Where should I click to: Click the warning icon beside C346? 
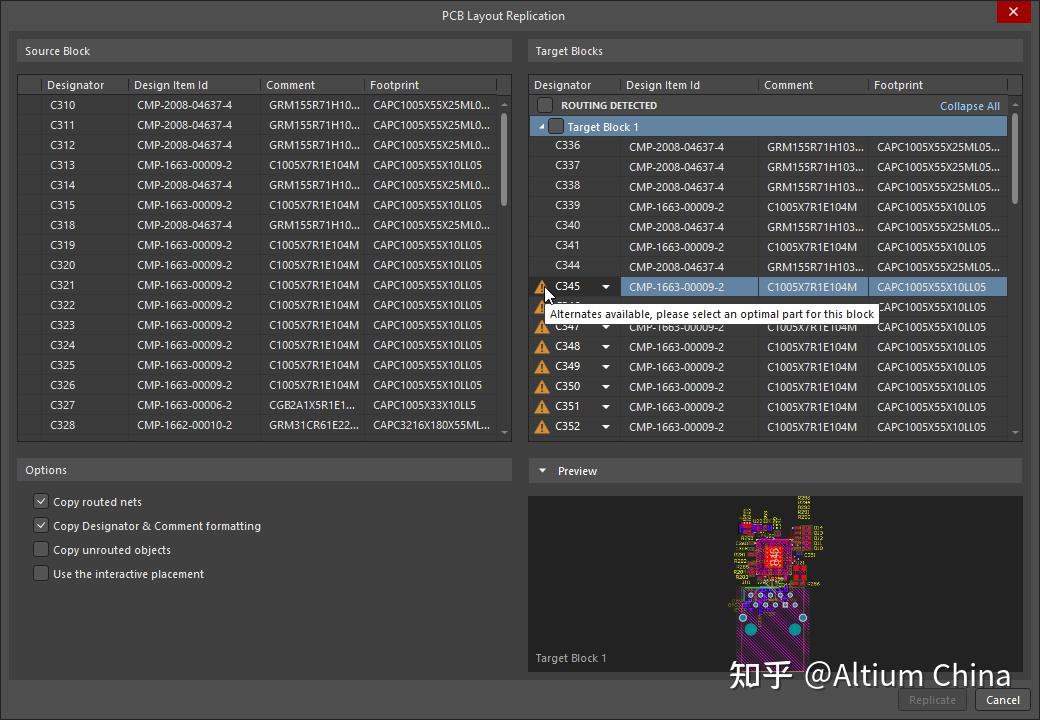click(541, 307)
